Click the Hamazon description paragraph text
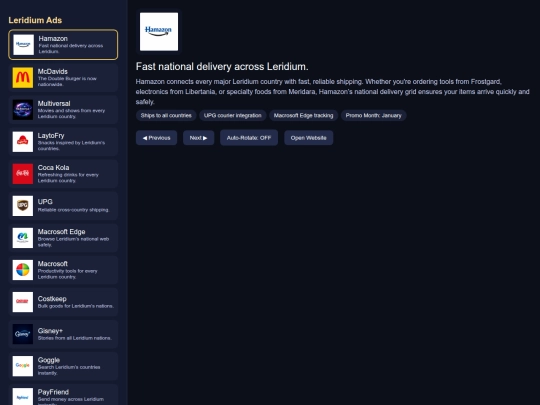Viewport: 540px width, 405px height. pos(332,92)
